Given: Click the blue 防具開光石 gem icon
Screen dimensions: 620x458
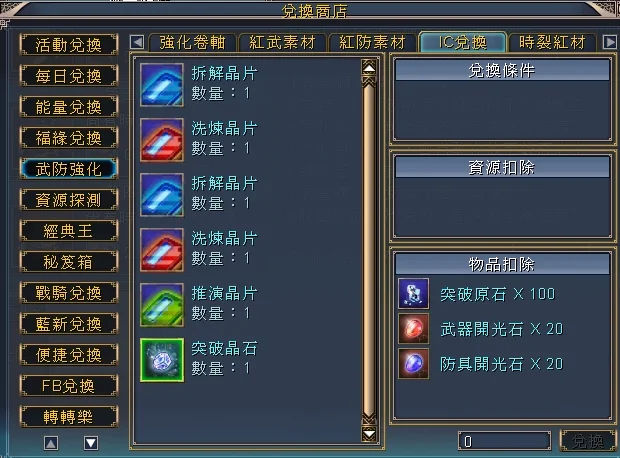Looking at the screenshot, I should [414, 363].
